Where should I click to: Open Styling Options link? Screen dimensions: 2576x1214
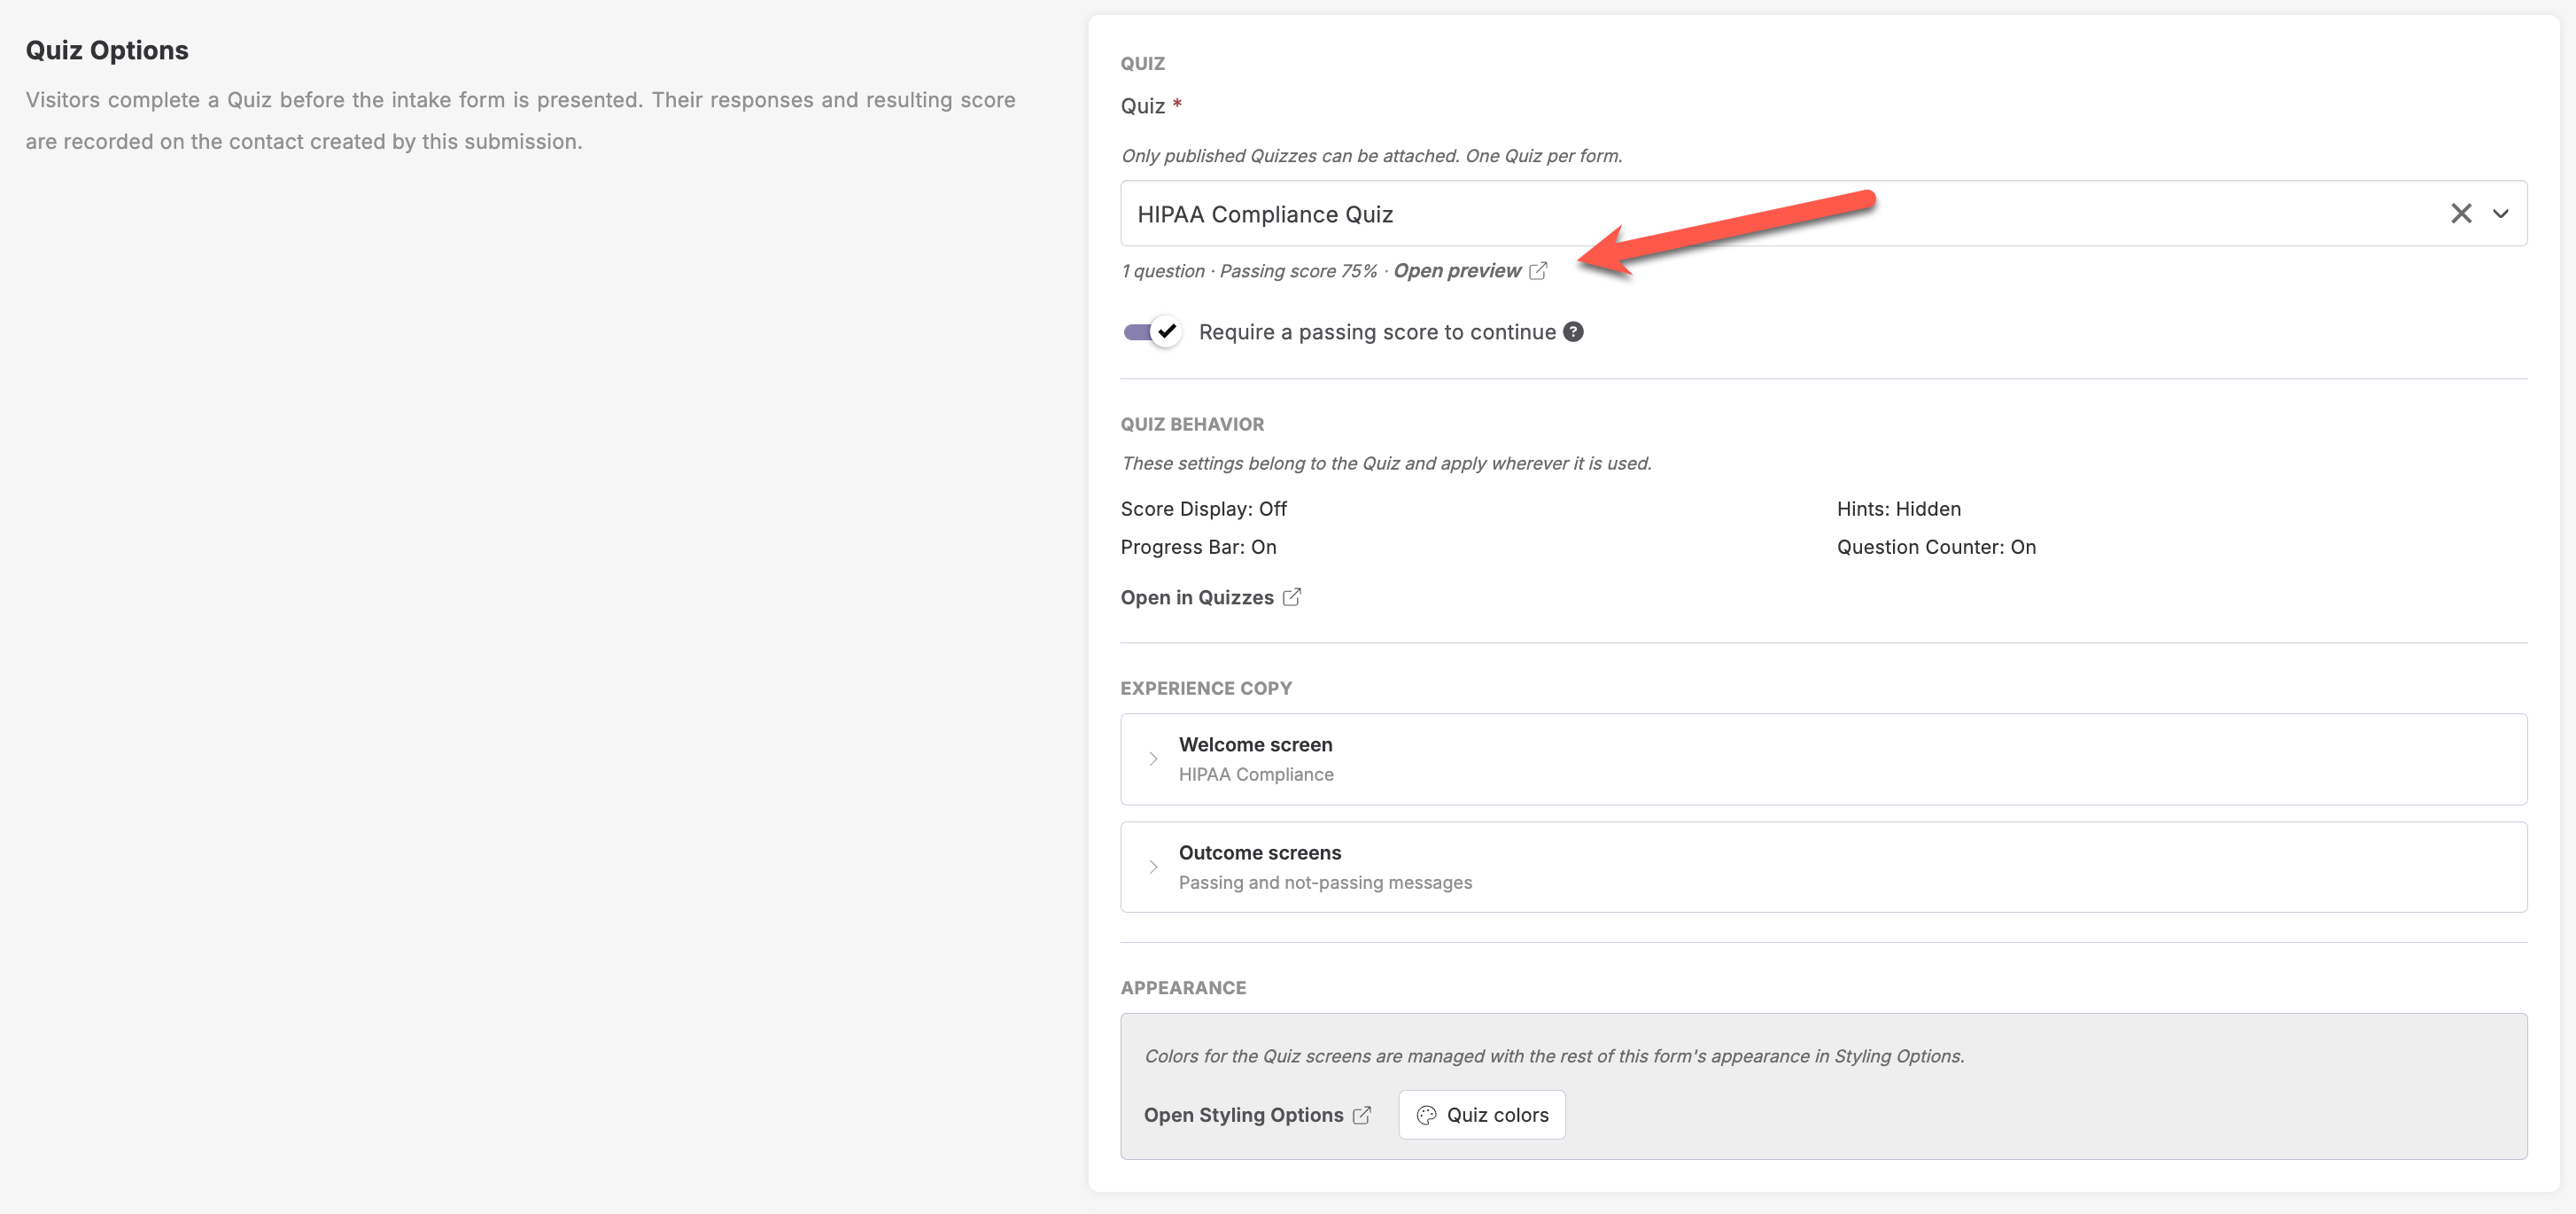(x=1243, y=1115)
